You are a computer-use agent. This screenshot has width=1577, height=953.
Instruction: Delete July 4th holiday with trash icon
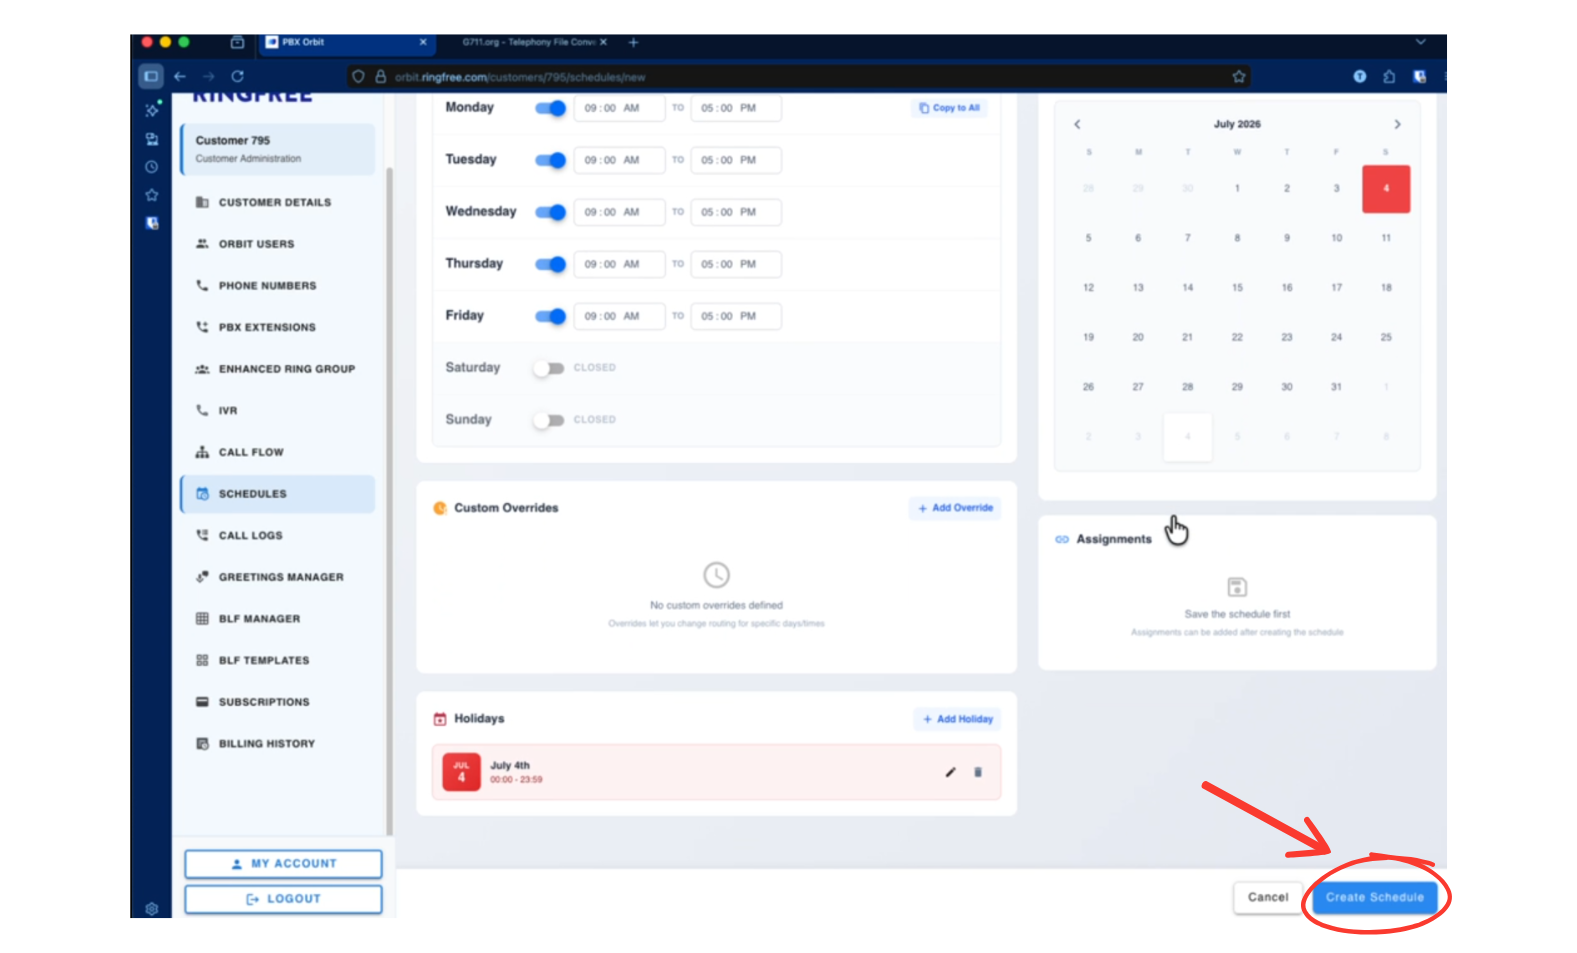[x=978, y=772]
